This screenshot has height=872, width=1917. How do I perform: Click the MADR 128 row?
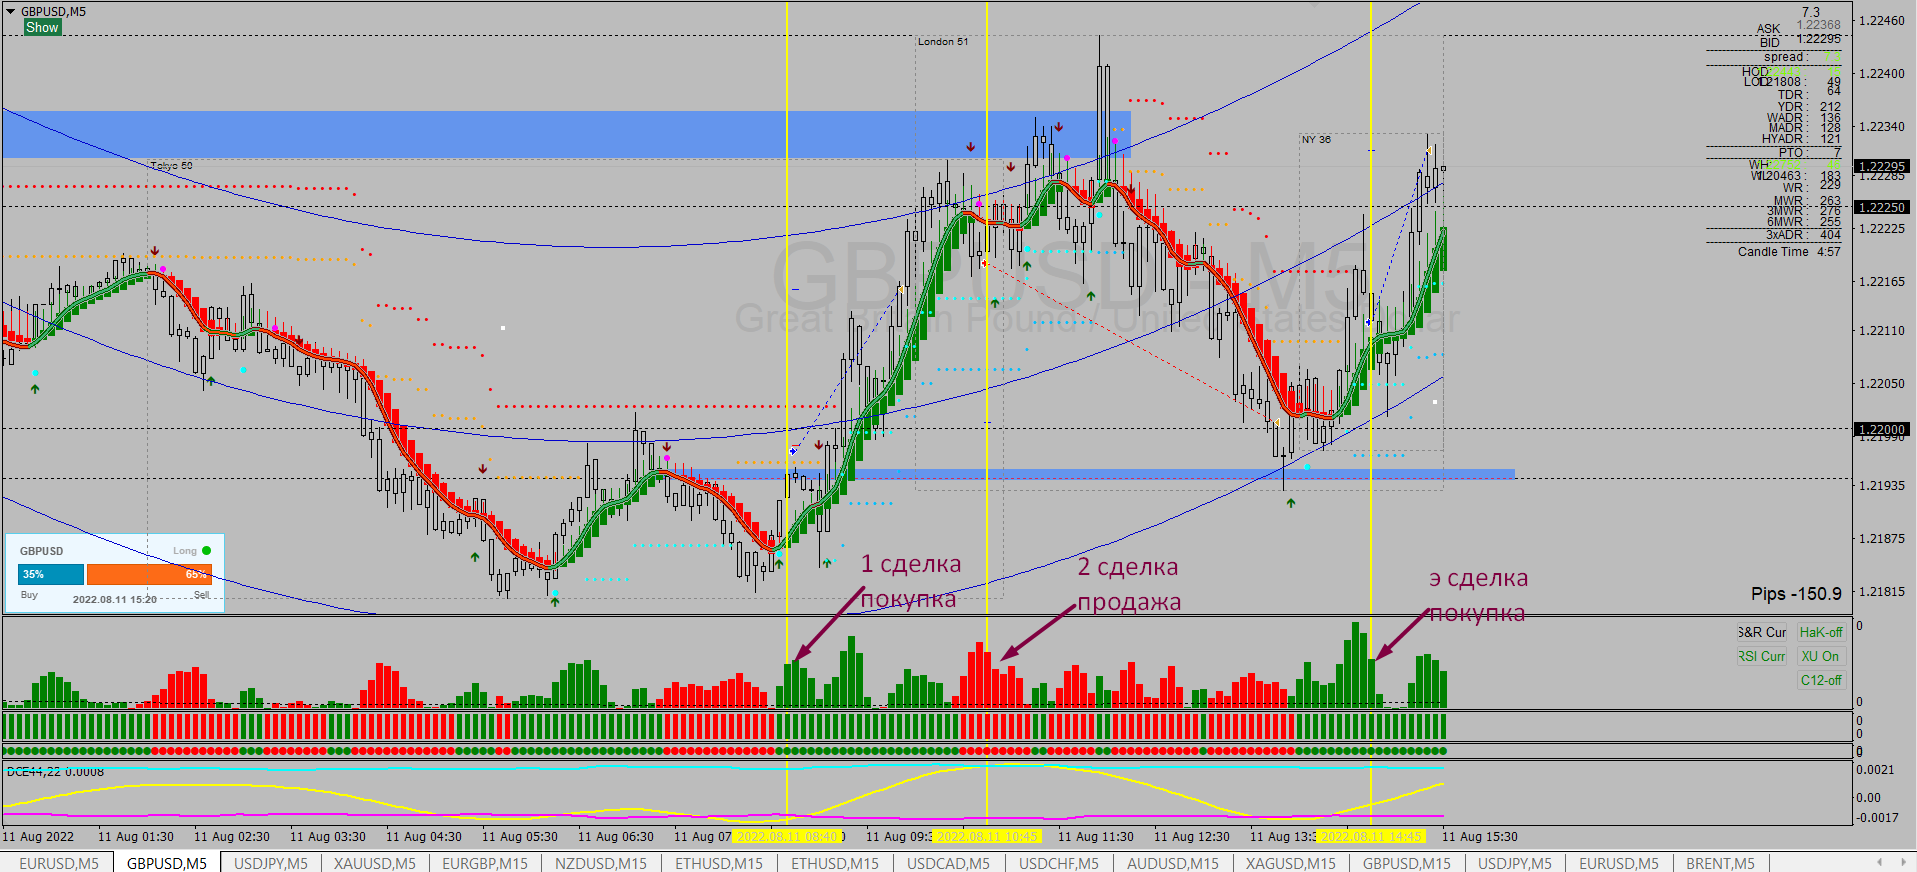coord(1804,128)
